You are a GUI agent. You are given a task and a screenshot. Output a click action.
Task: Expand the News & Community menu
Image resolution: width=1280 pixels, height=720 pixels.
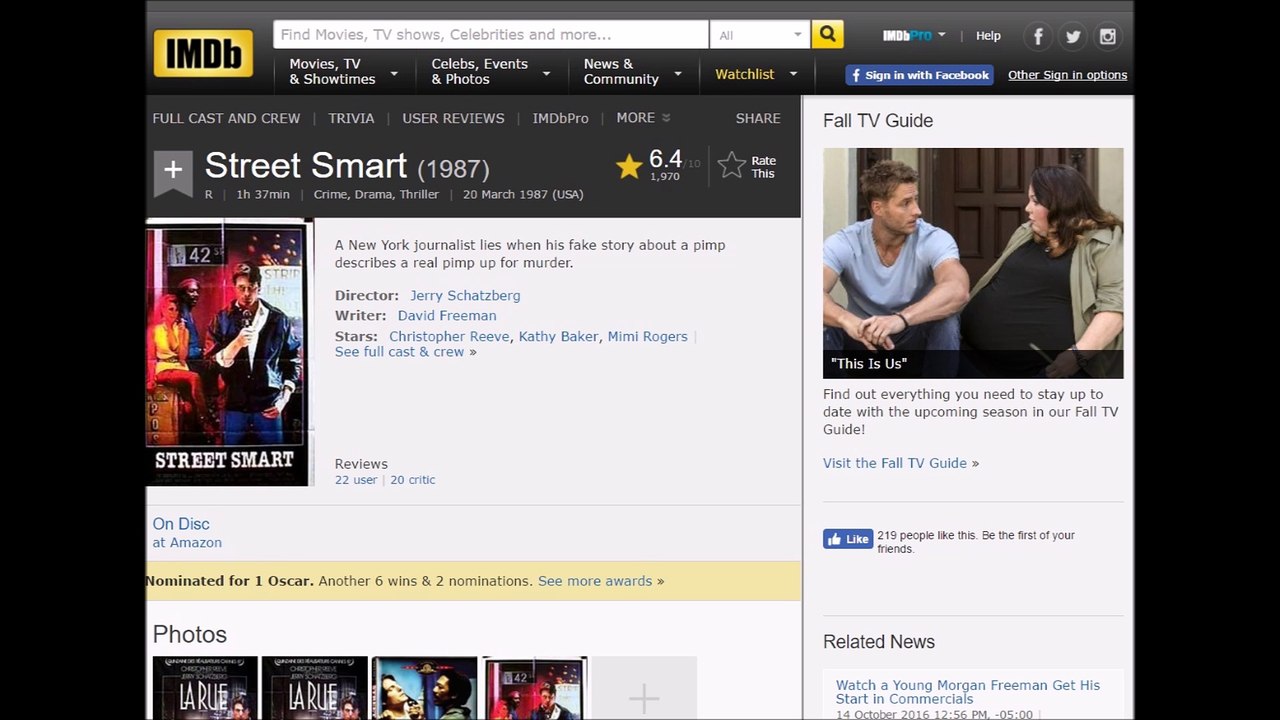click(x=632, y=72)
